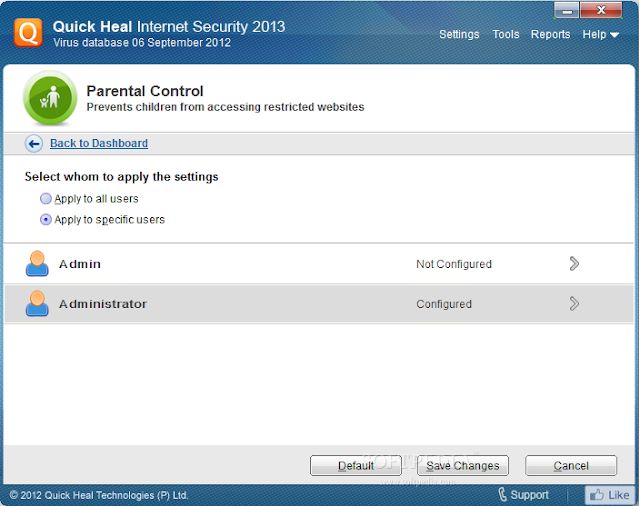Open the Settings menu
The image size is (640, 506).
pos(459,35)
